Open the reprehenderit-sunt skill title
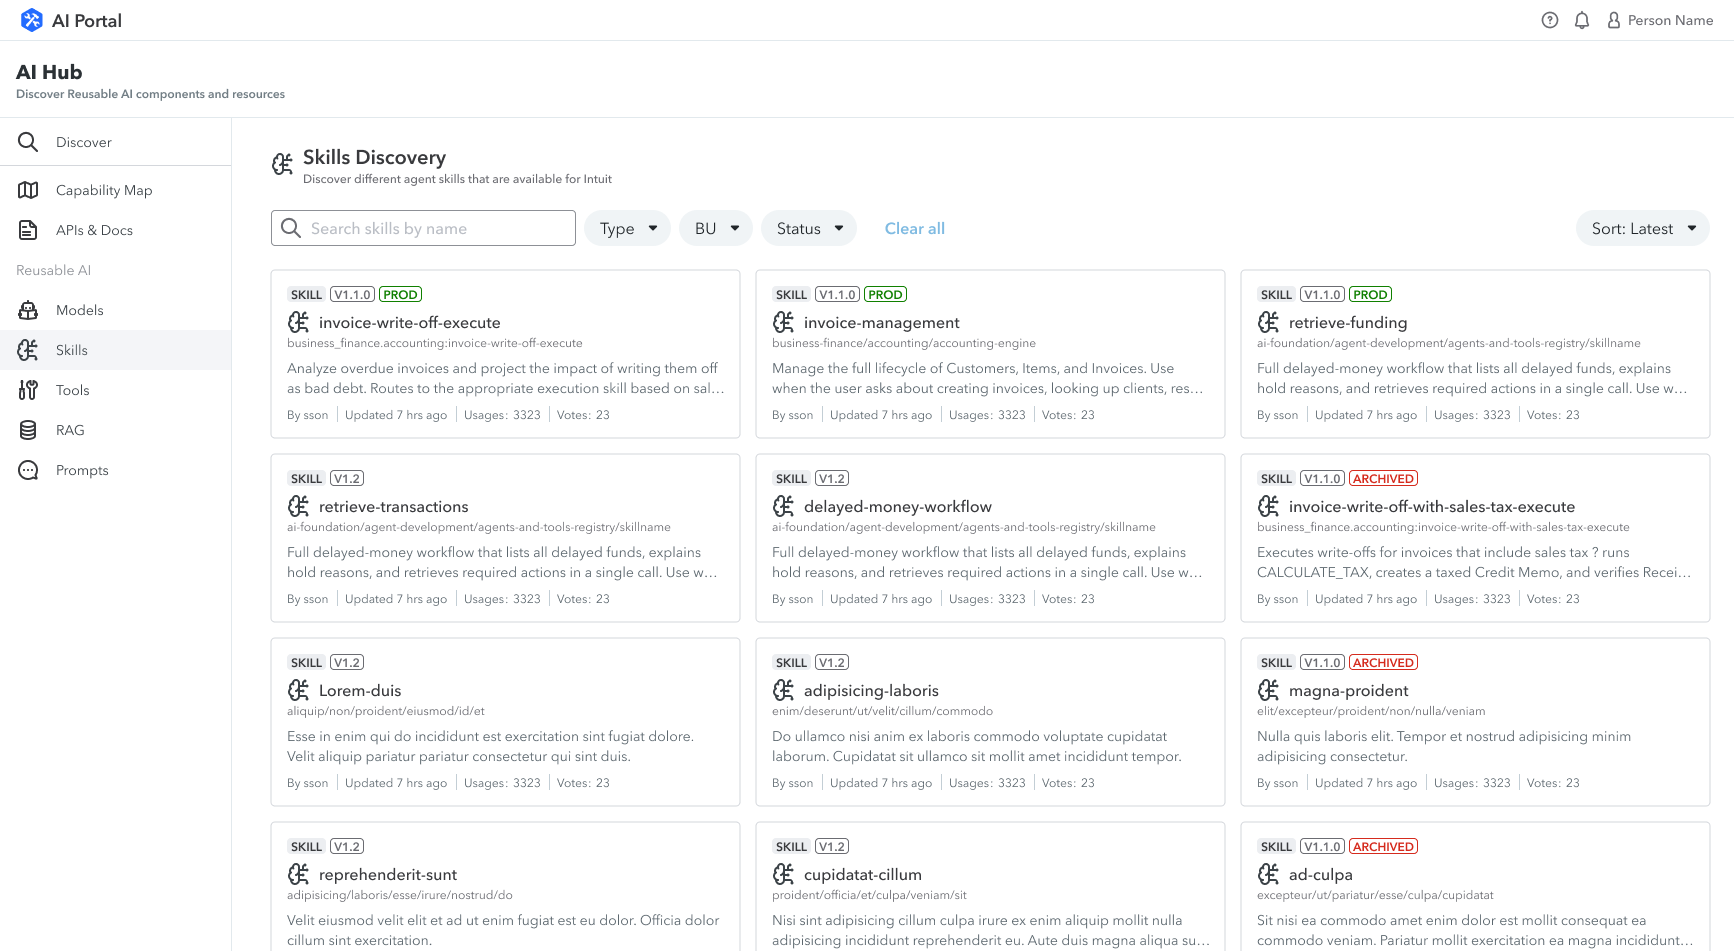Image resolution: width=1734 pixels, height=951 pixels. tap(388, 874)
